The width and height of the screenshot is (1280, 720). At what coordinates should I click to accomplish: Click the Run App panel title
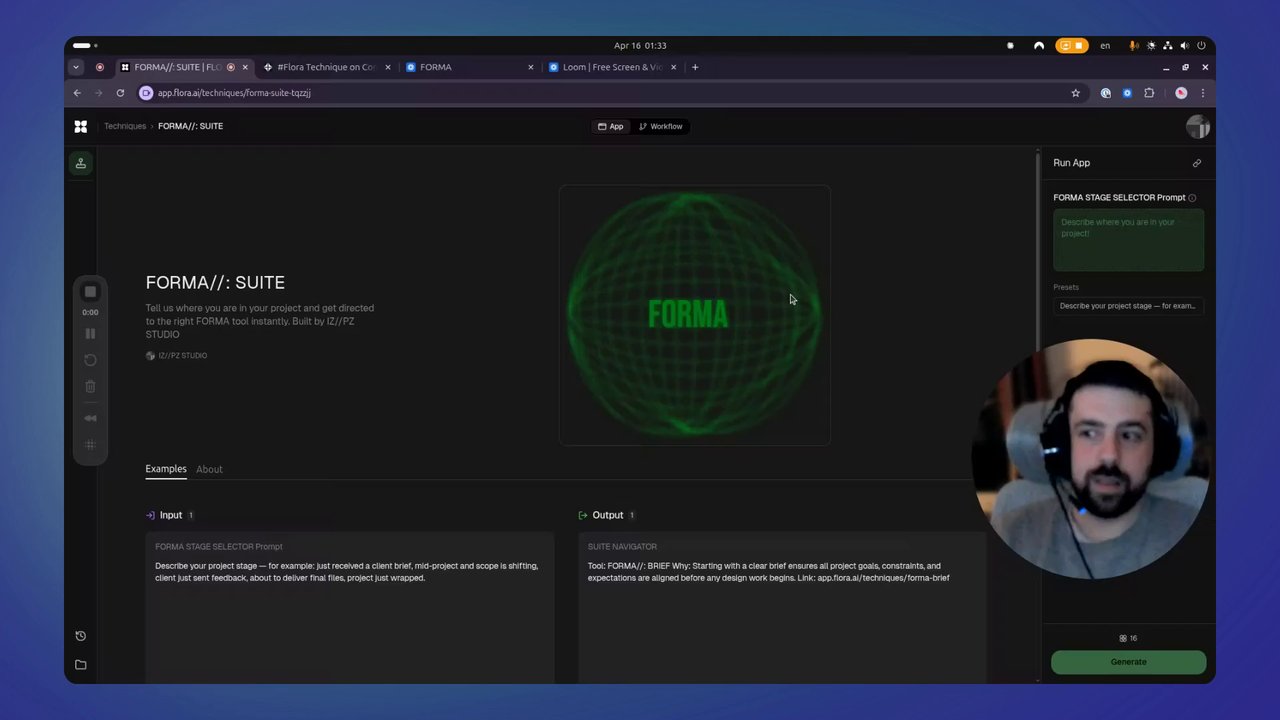point(1071,163)
